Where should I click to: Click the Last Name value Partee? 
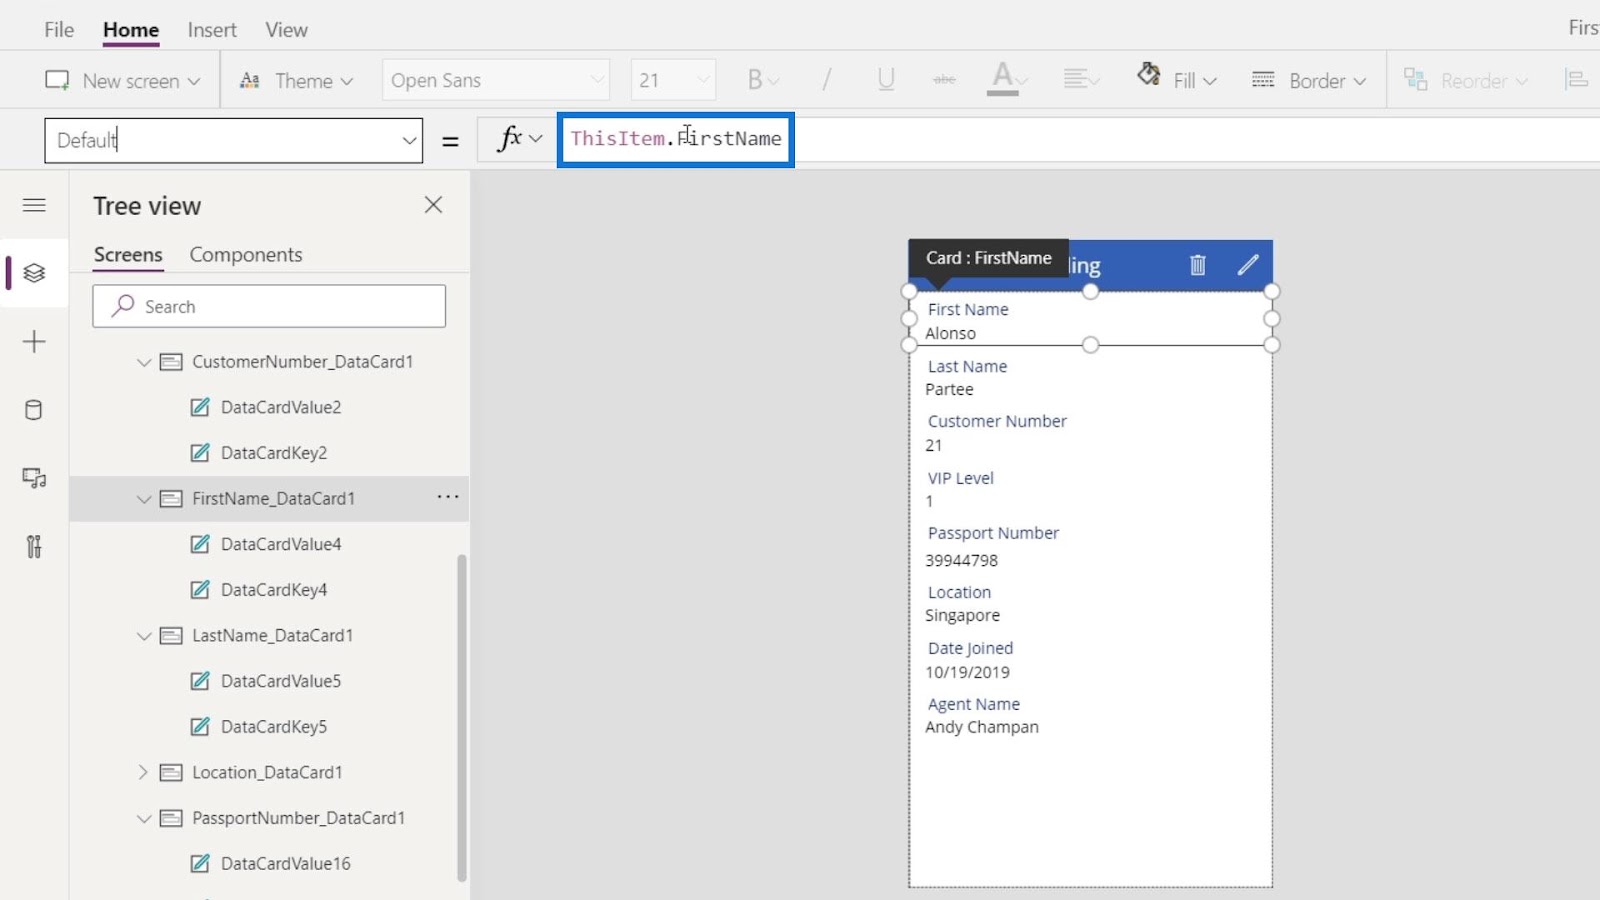949,390
